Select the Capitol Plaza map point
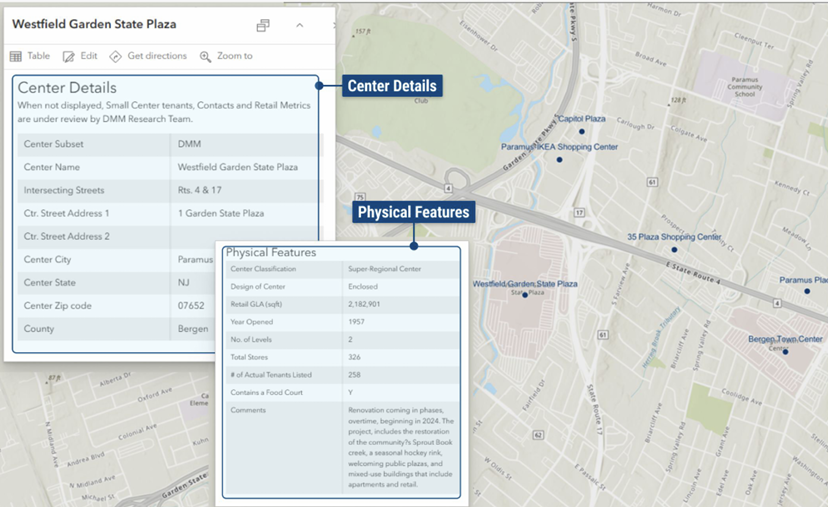The height and width of the screenshot is (507, 828). pyautogui.click(x=581, y=132)
